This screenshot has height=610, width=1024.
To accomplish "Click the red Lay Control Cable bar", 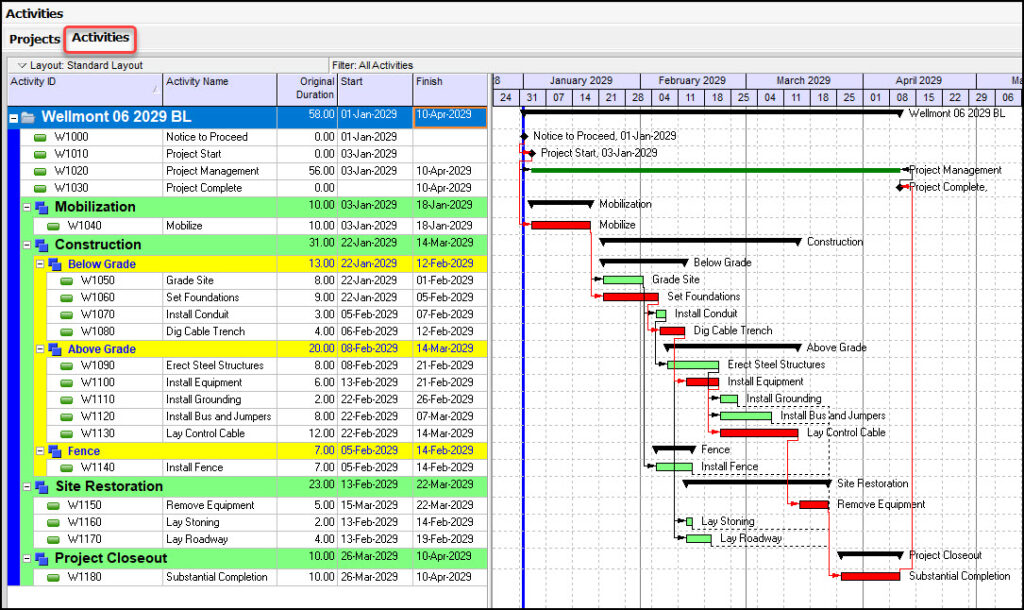I will (x=759, y=433).
